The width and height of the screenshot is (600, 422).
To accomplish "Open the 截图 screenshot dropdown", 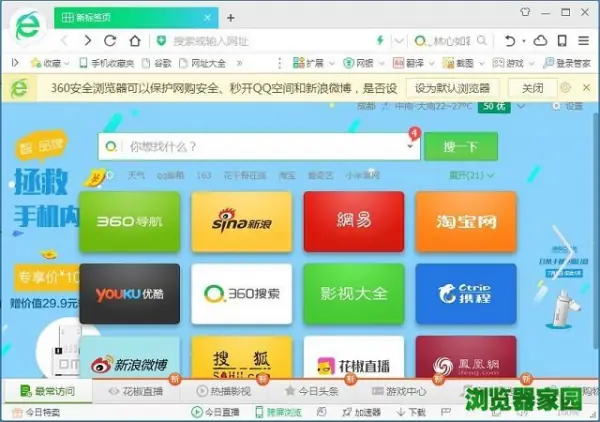I will tap(463, 63).
